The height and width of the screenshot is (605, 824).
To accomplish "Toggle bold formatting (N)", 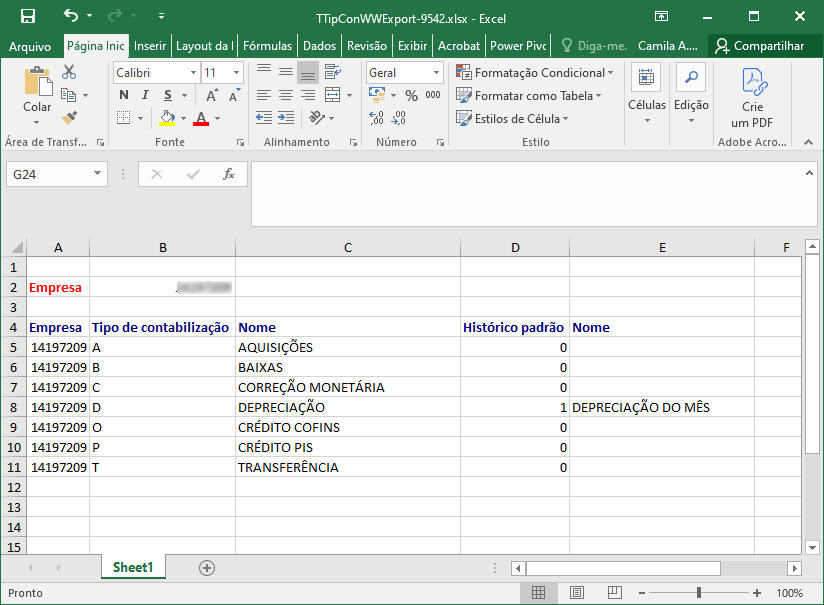I will point(123,95).
